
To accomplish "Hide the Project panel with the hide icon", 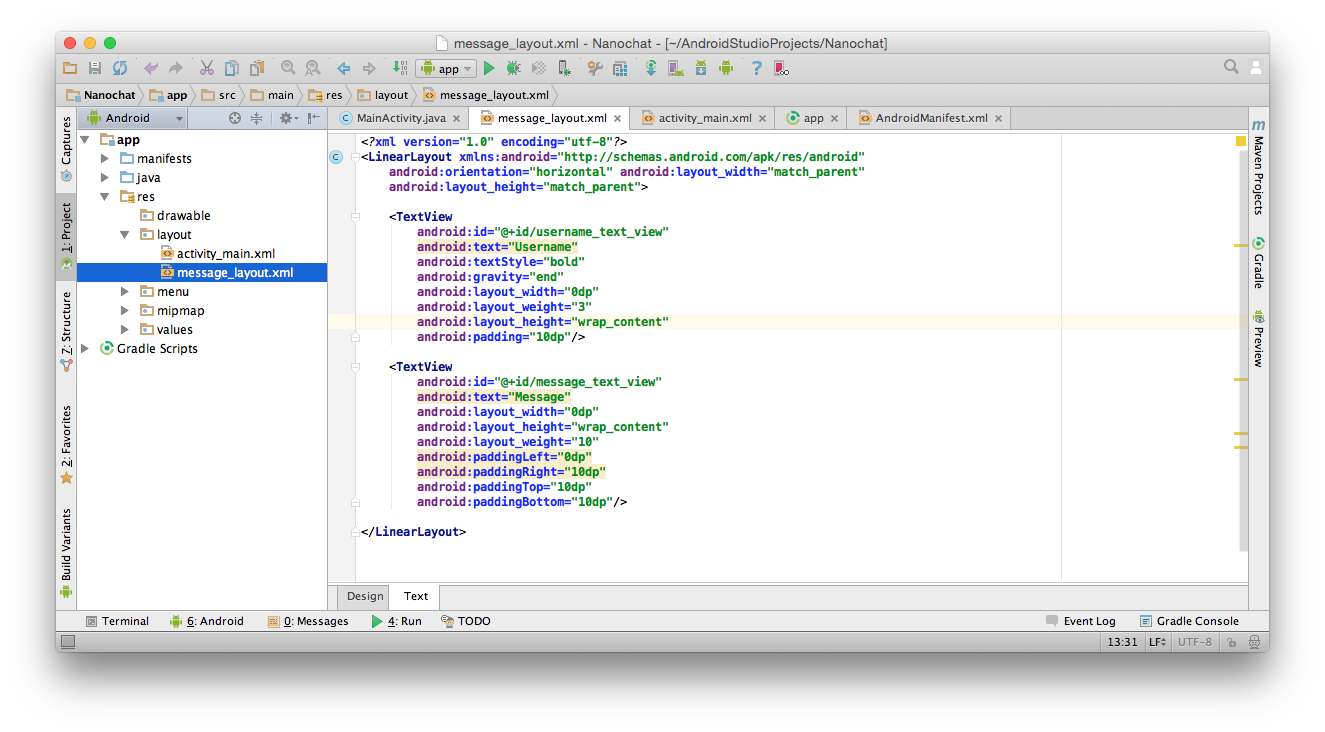I will [x=314, y=118].
